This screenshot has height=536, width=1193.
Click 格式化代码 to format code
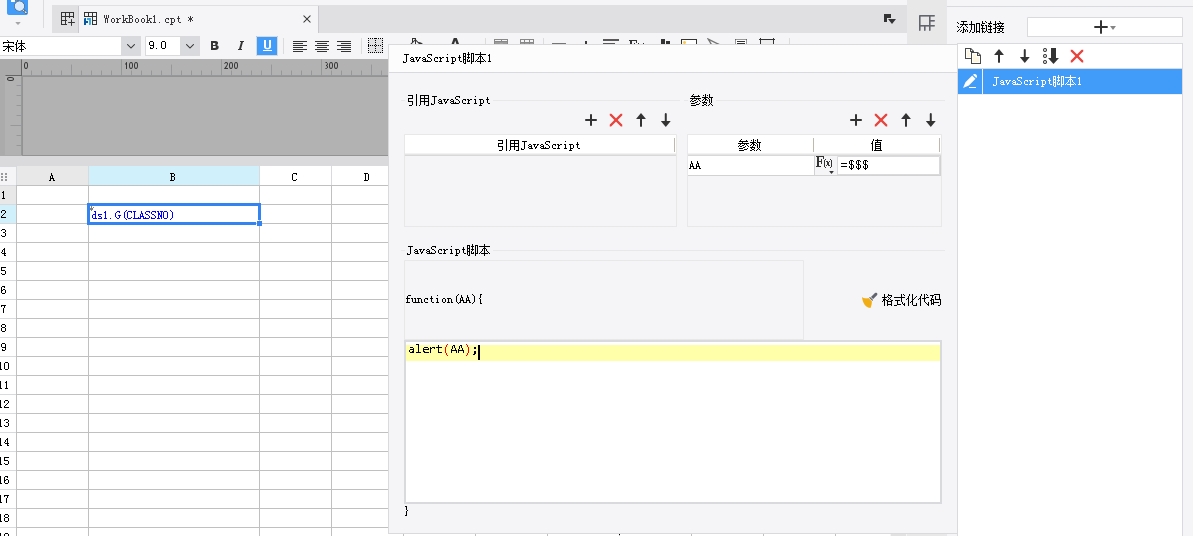coord(902,300)
